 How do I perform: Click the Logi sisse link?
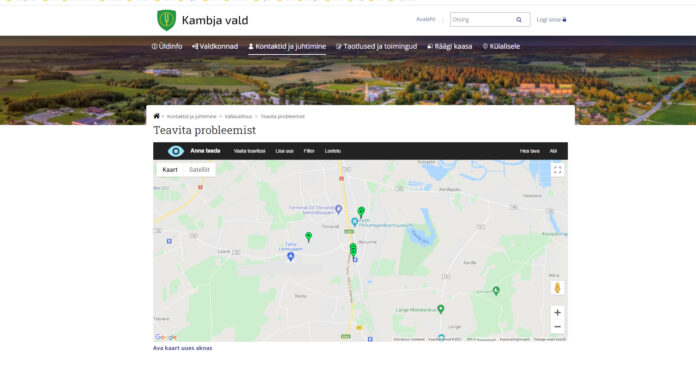551,20
